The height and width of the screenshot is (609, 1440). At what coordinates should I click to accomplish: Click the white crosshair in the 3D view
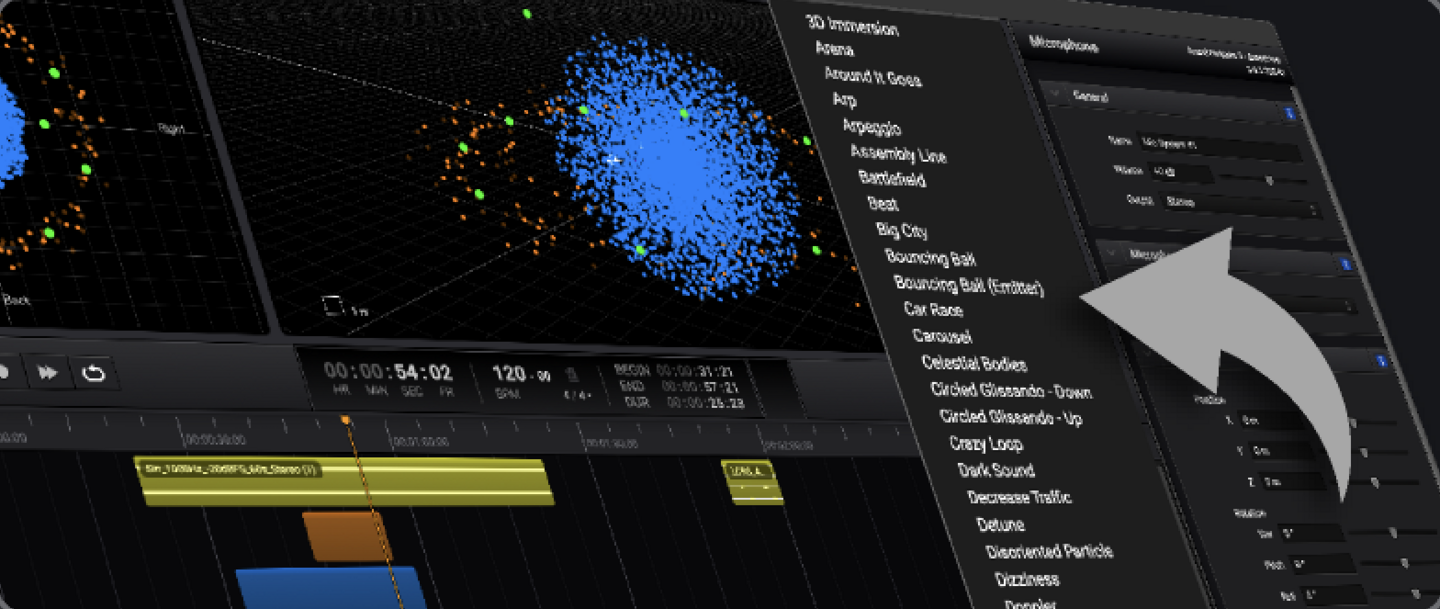click(x=615, y=160)
